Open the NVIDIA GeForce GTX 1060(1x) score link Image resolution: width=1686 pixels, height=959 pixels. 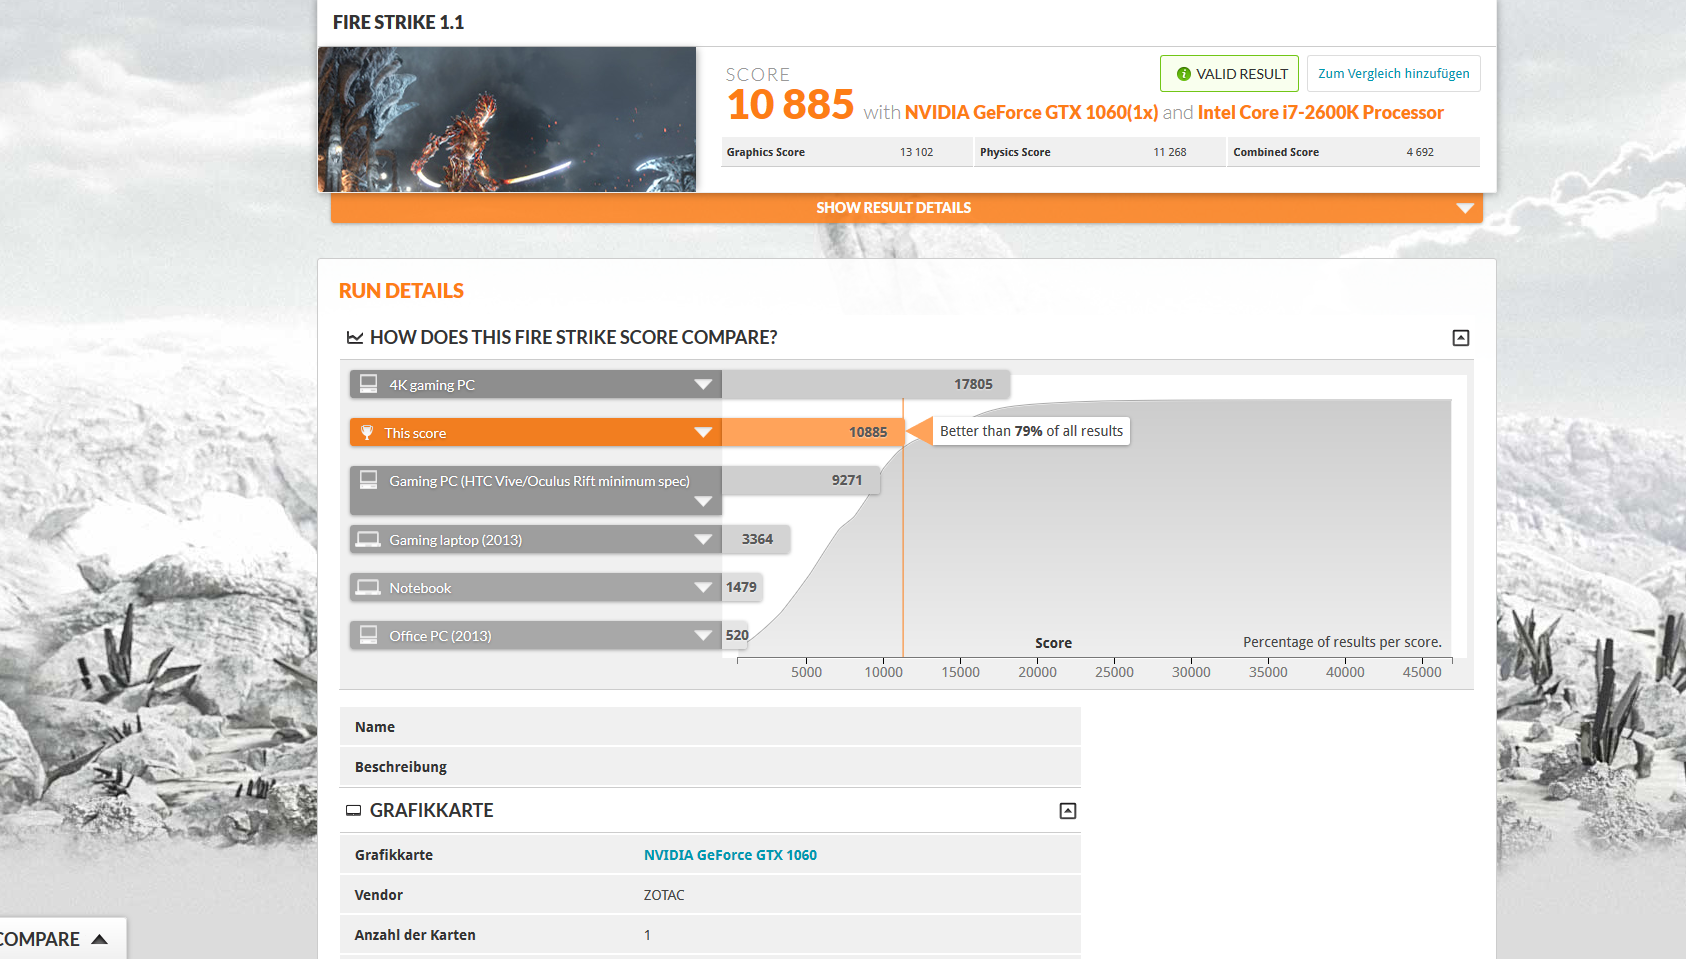[1031, 113]
